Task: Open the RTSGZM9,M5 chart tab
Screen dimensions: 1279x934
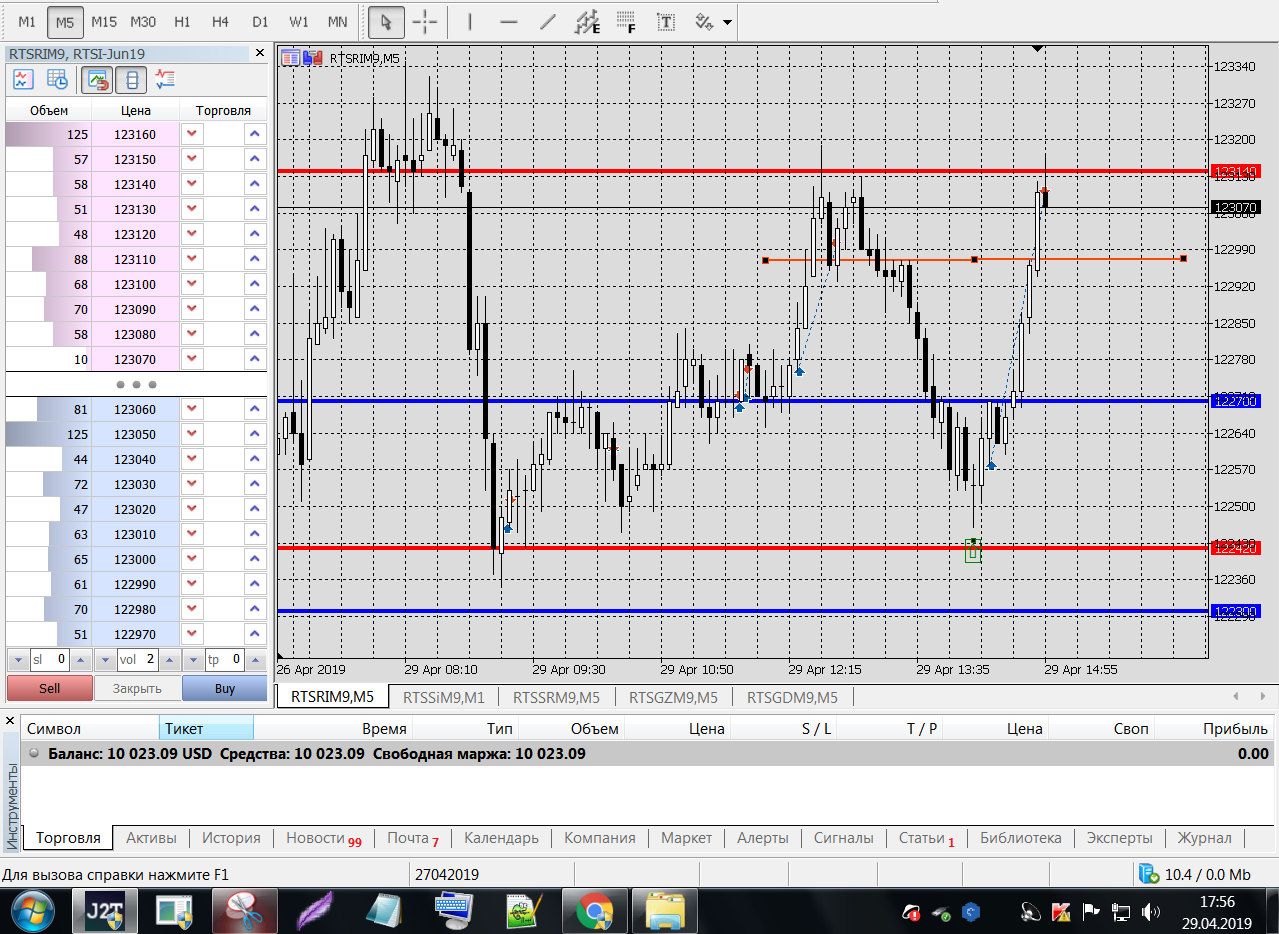Action: point(675,697)
